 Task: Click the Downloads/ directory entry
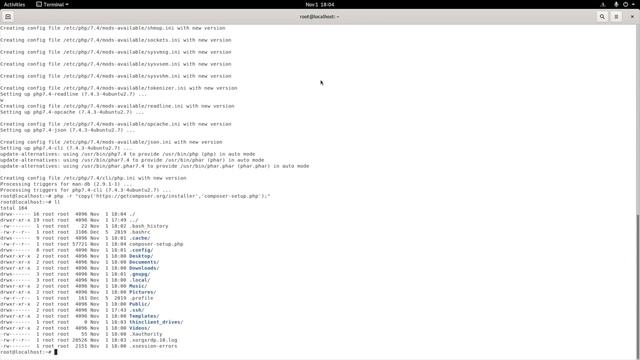[144, 268]
